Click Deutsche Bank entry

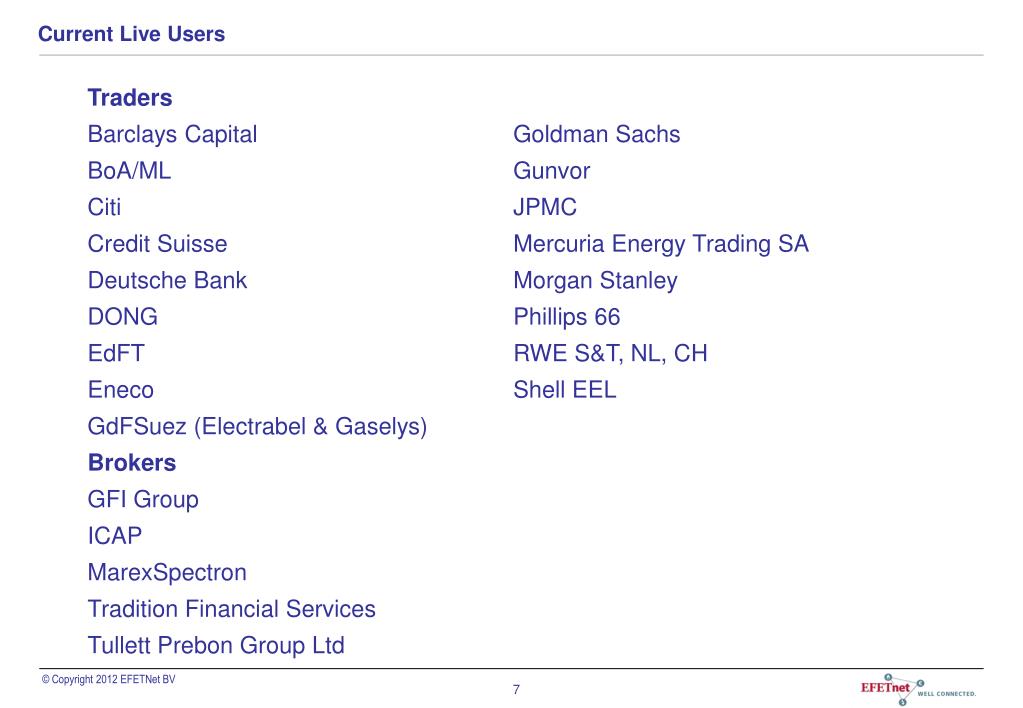[x=167, y=281]
